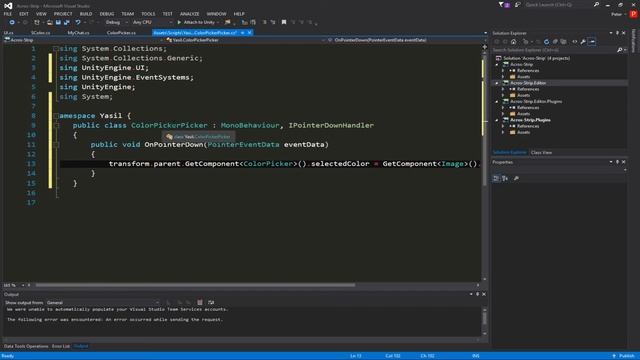This screenshot has height=360, width=640.
Task: Open the HELP menu
Action: pyautogui.click(x=239, y=14)
